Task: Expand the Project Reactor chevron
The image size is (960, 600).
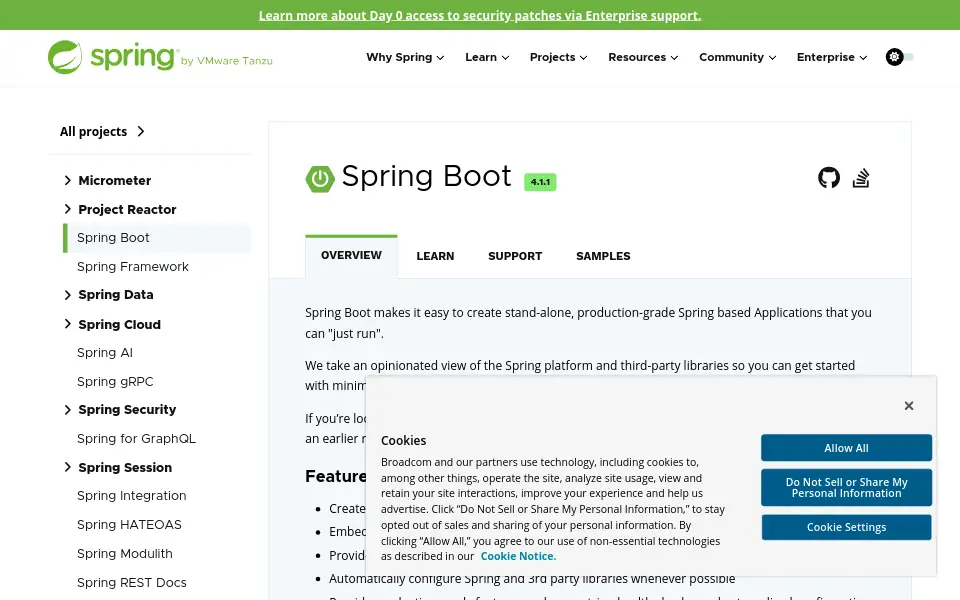Action: 67,209
